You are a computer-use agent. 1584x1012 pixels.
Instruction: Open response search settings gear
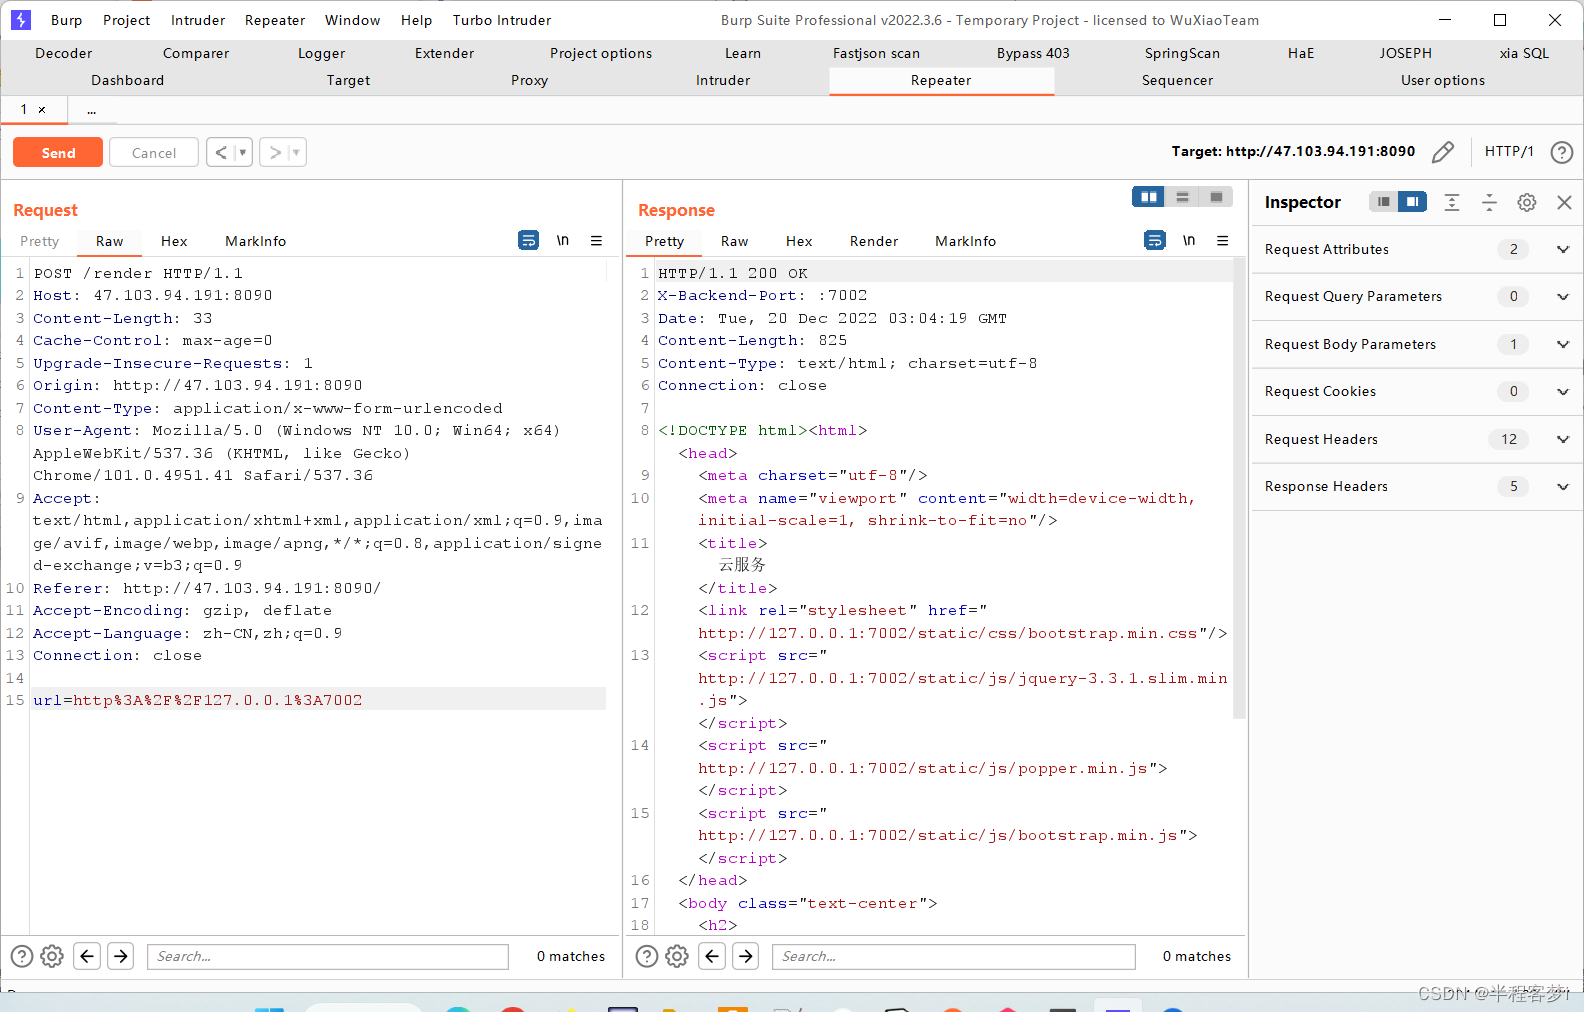coord(677,956)
